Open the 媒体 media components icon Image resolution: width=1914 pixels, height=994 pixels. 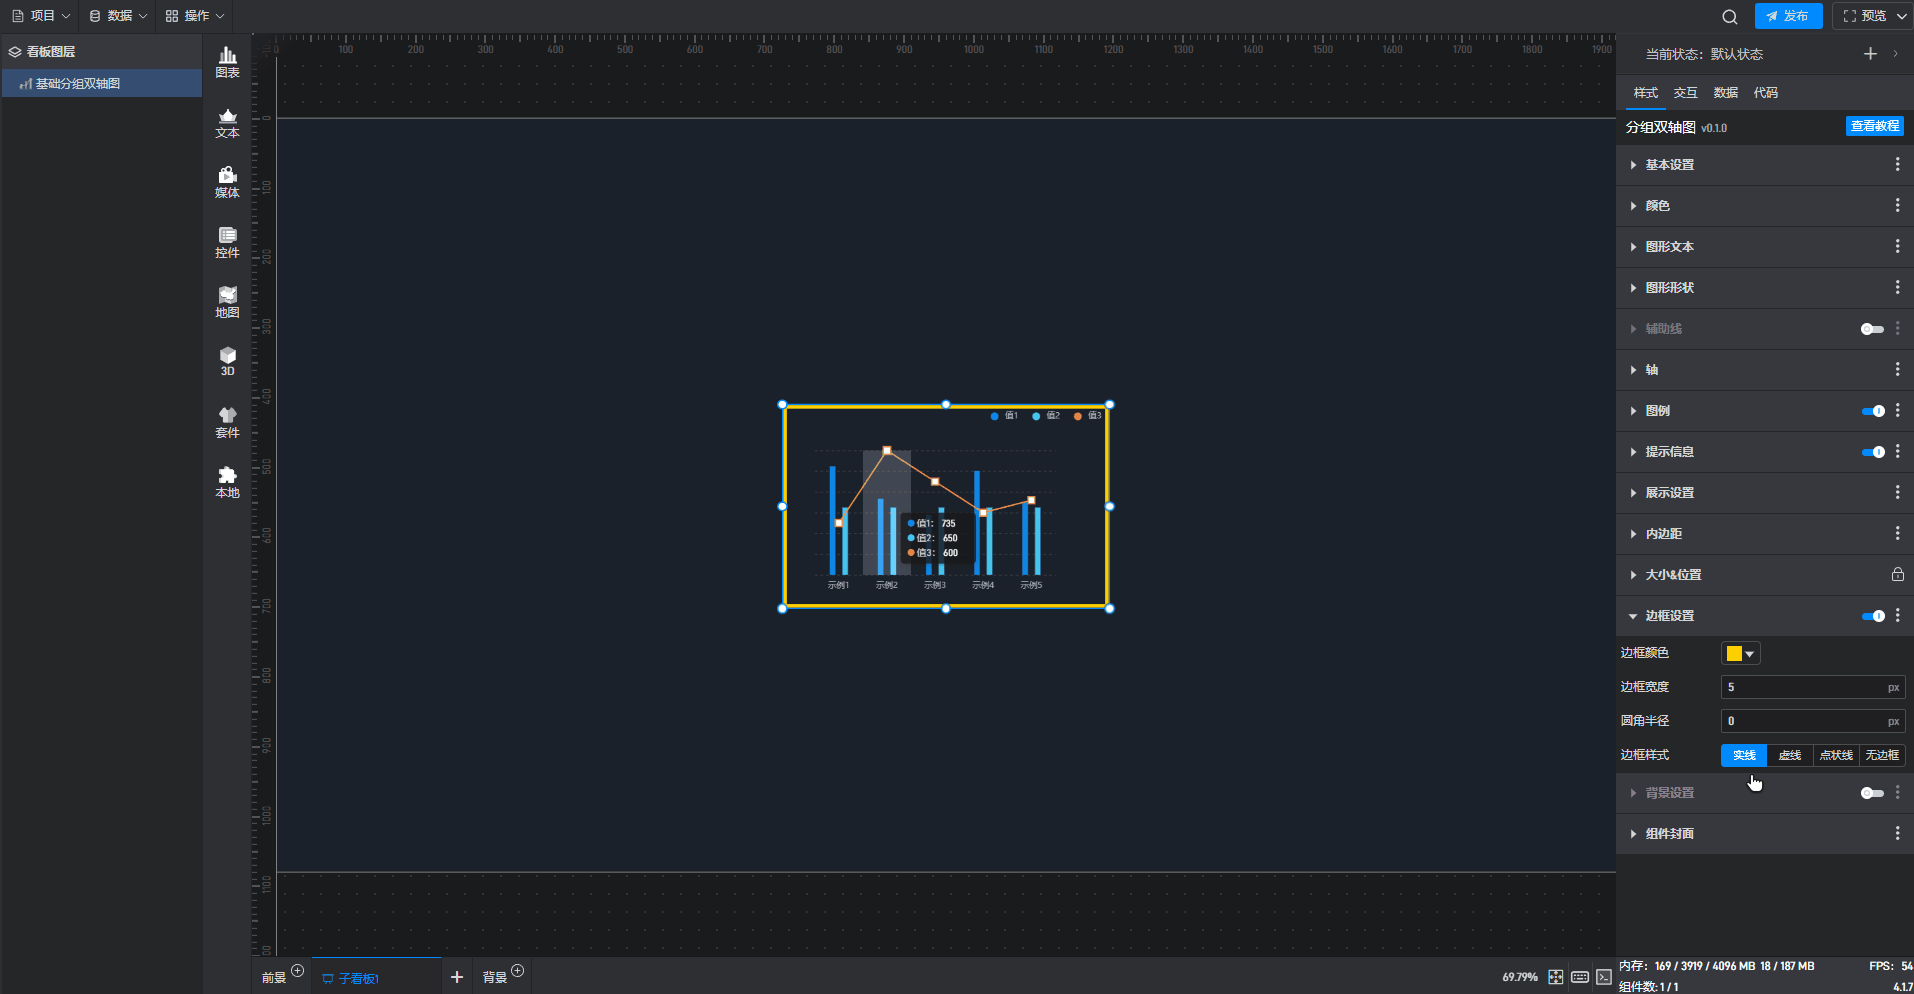tap(227, 182)
